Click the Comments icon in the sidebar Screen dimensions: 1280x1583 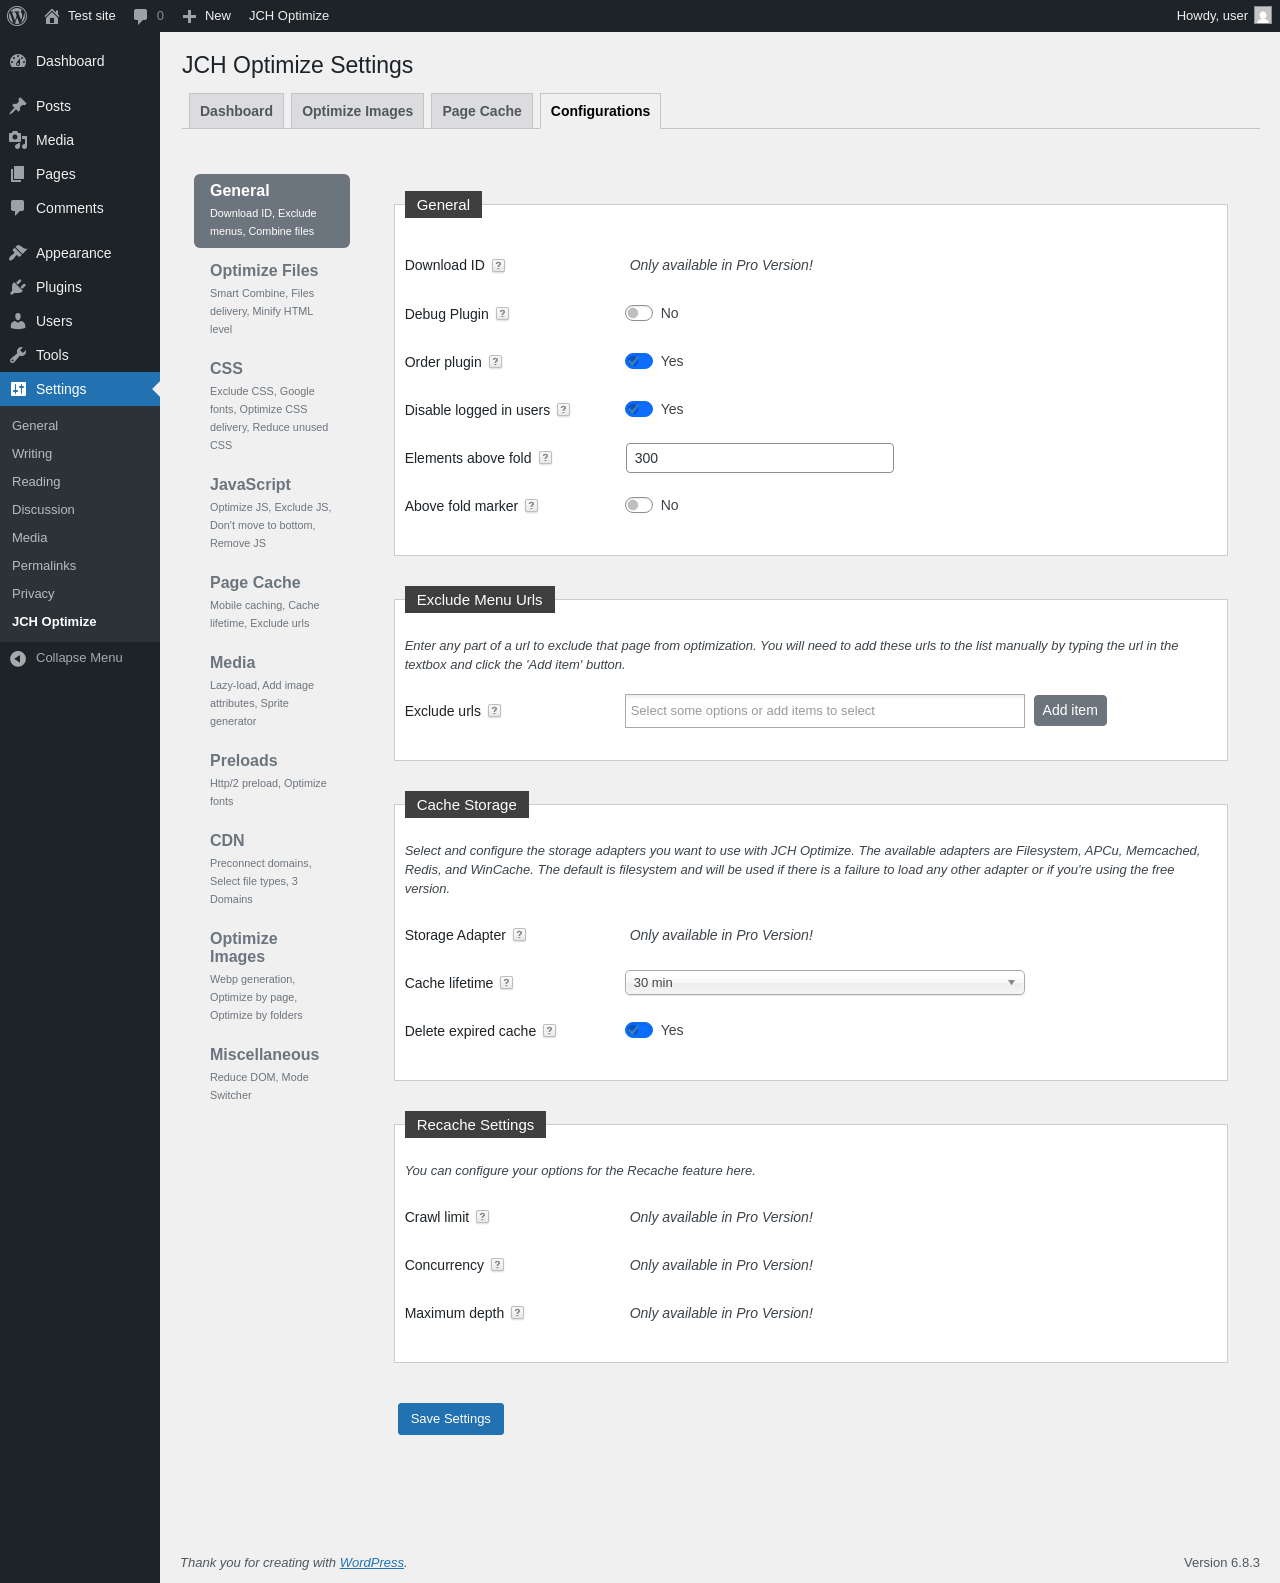18,208
